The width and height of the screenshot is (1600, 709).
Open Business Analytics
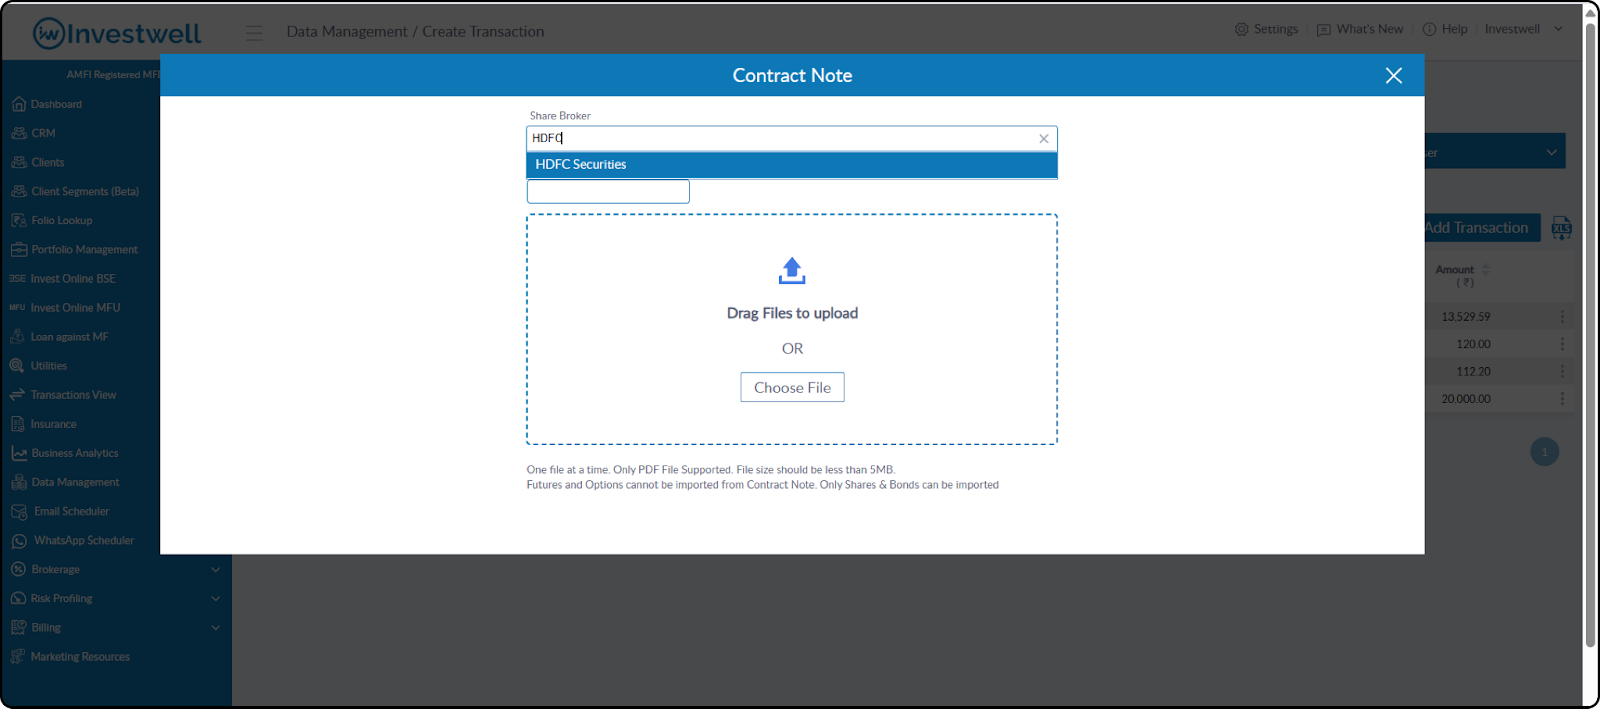[74, 453]
